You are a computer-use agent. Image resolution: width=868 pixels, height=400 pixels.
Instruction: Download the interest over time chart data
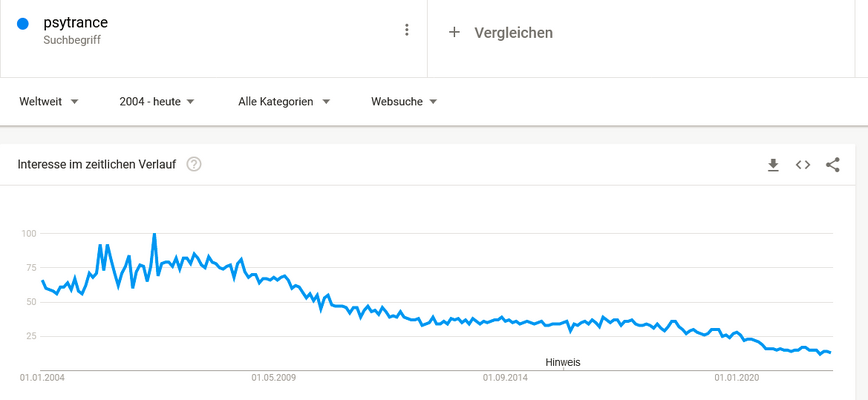pos(773,165)
